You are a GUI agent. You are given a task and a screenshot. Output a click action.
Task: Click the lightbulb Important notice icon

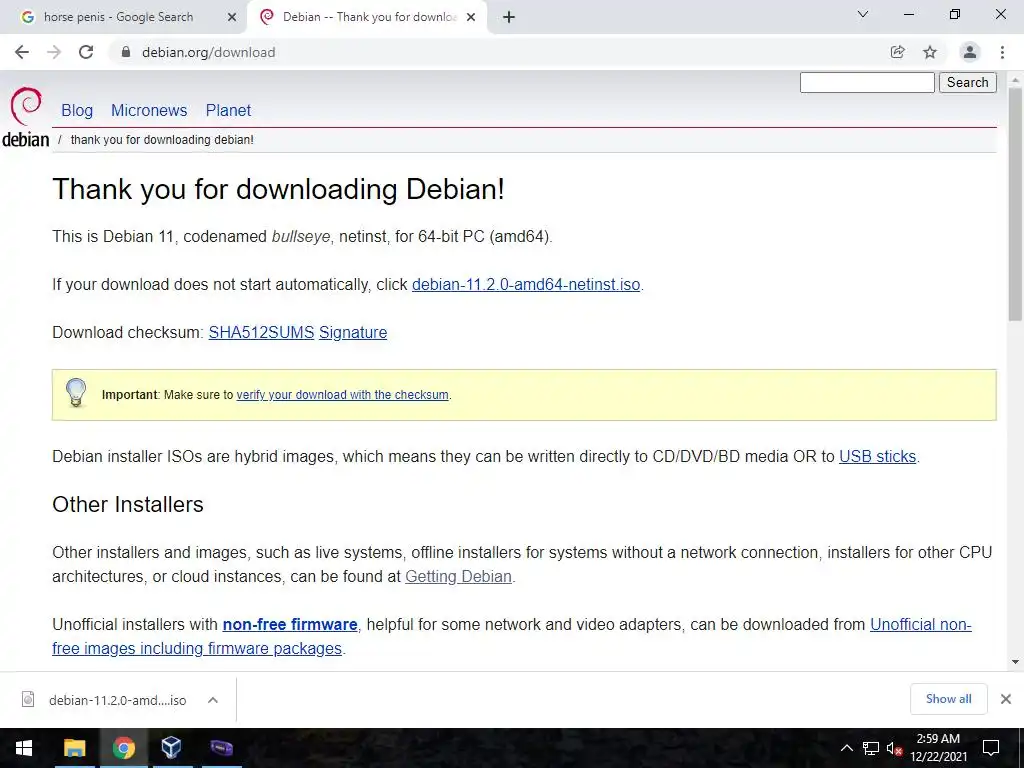76,393
